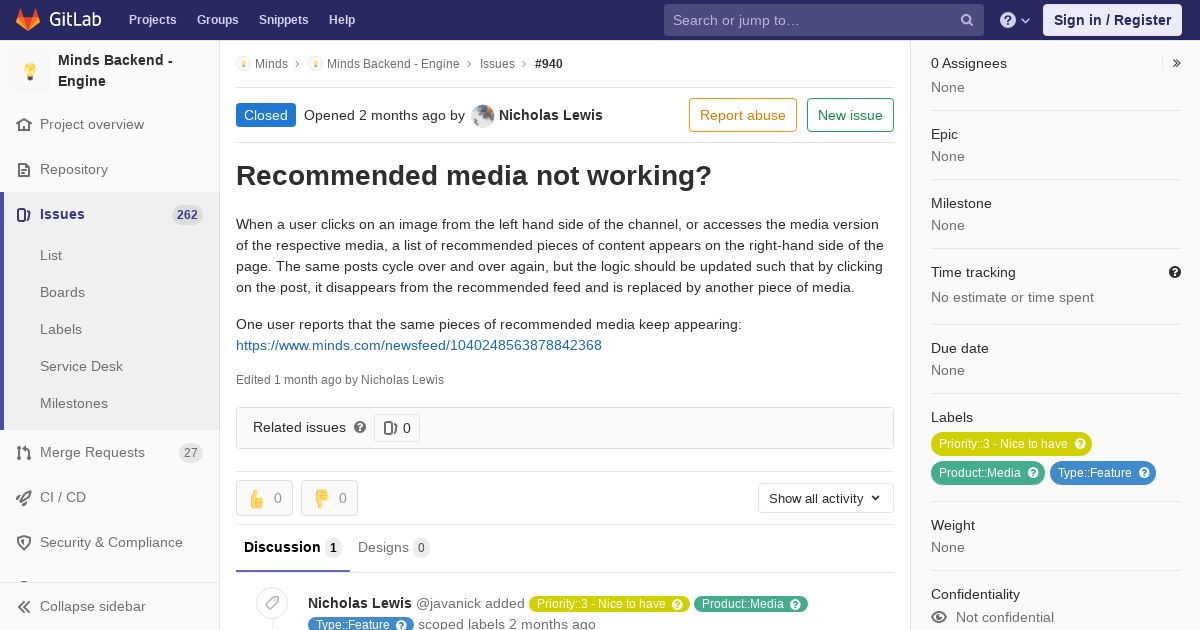1200x630 pixels.
Task: Give thumbs up reaction
Action: 264,498
